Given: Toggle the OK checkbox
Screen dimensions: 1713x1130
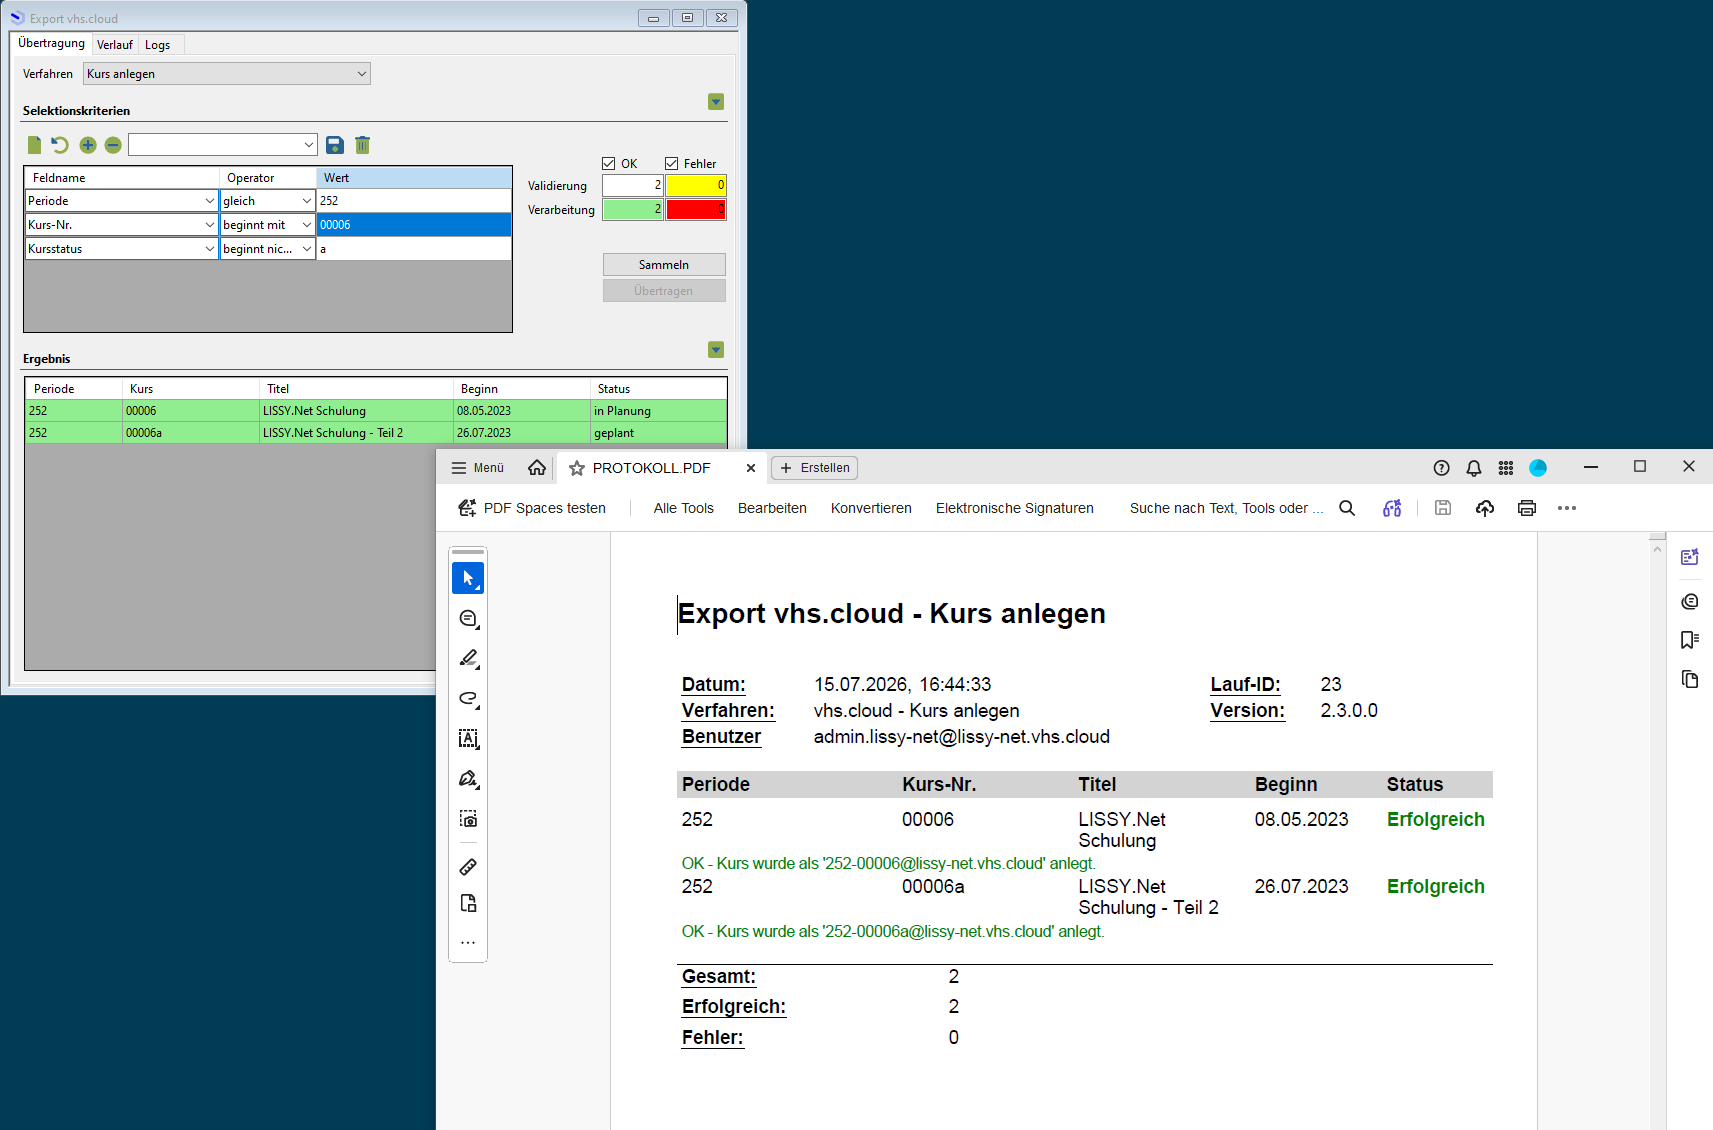Looking at the screenshot, I should point(608,163).
